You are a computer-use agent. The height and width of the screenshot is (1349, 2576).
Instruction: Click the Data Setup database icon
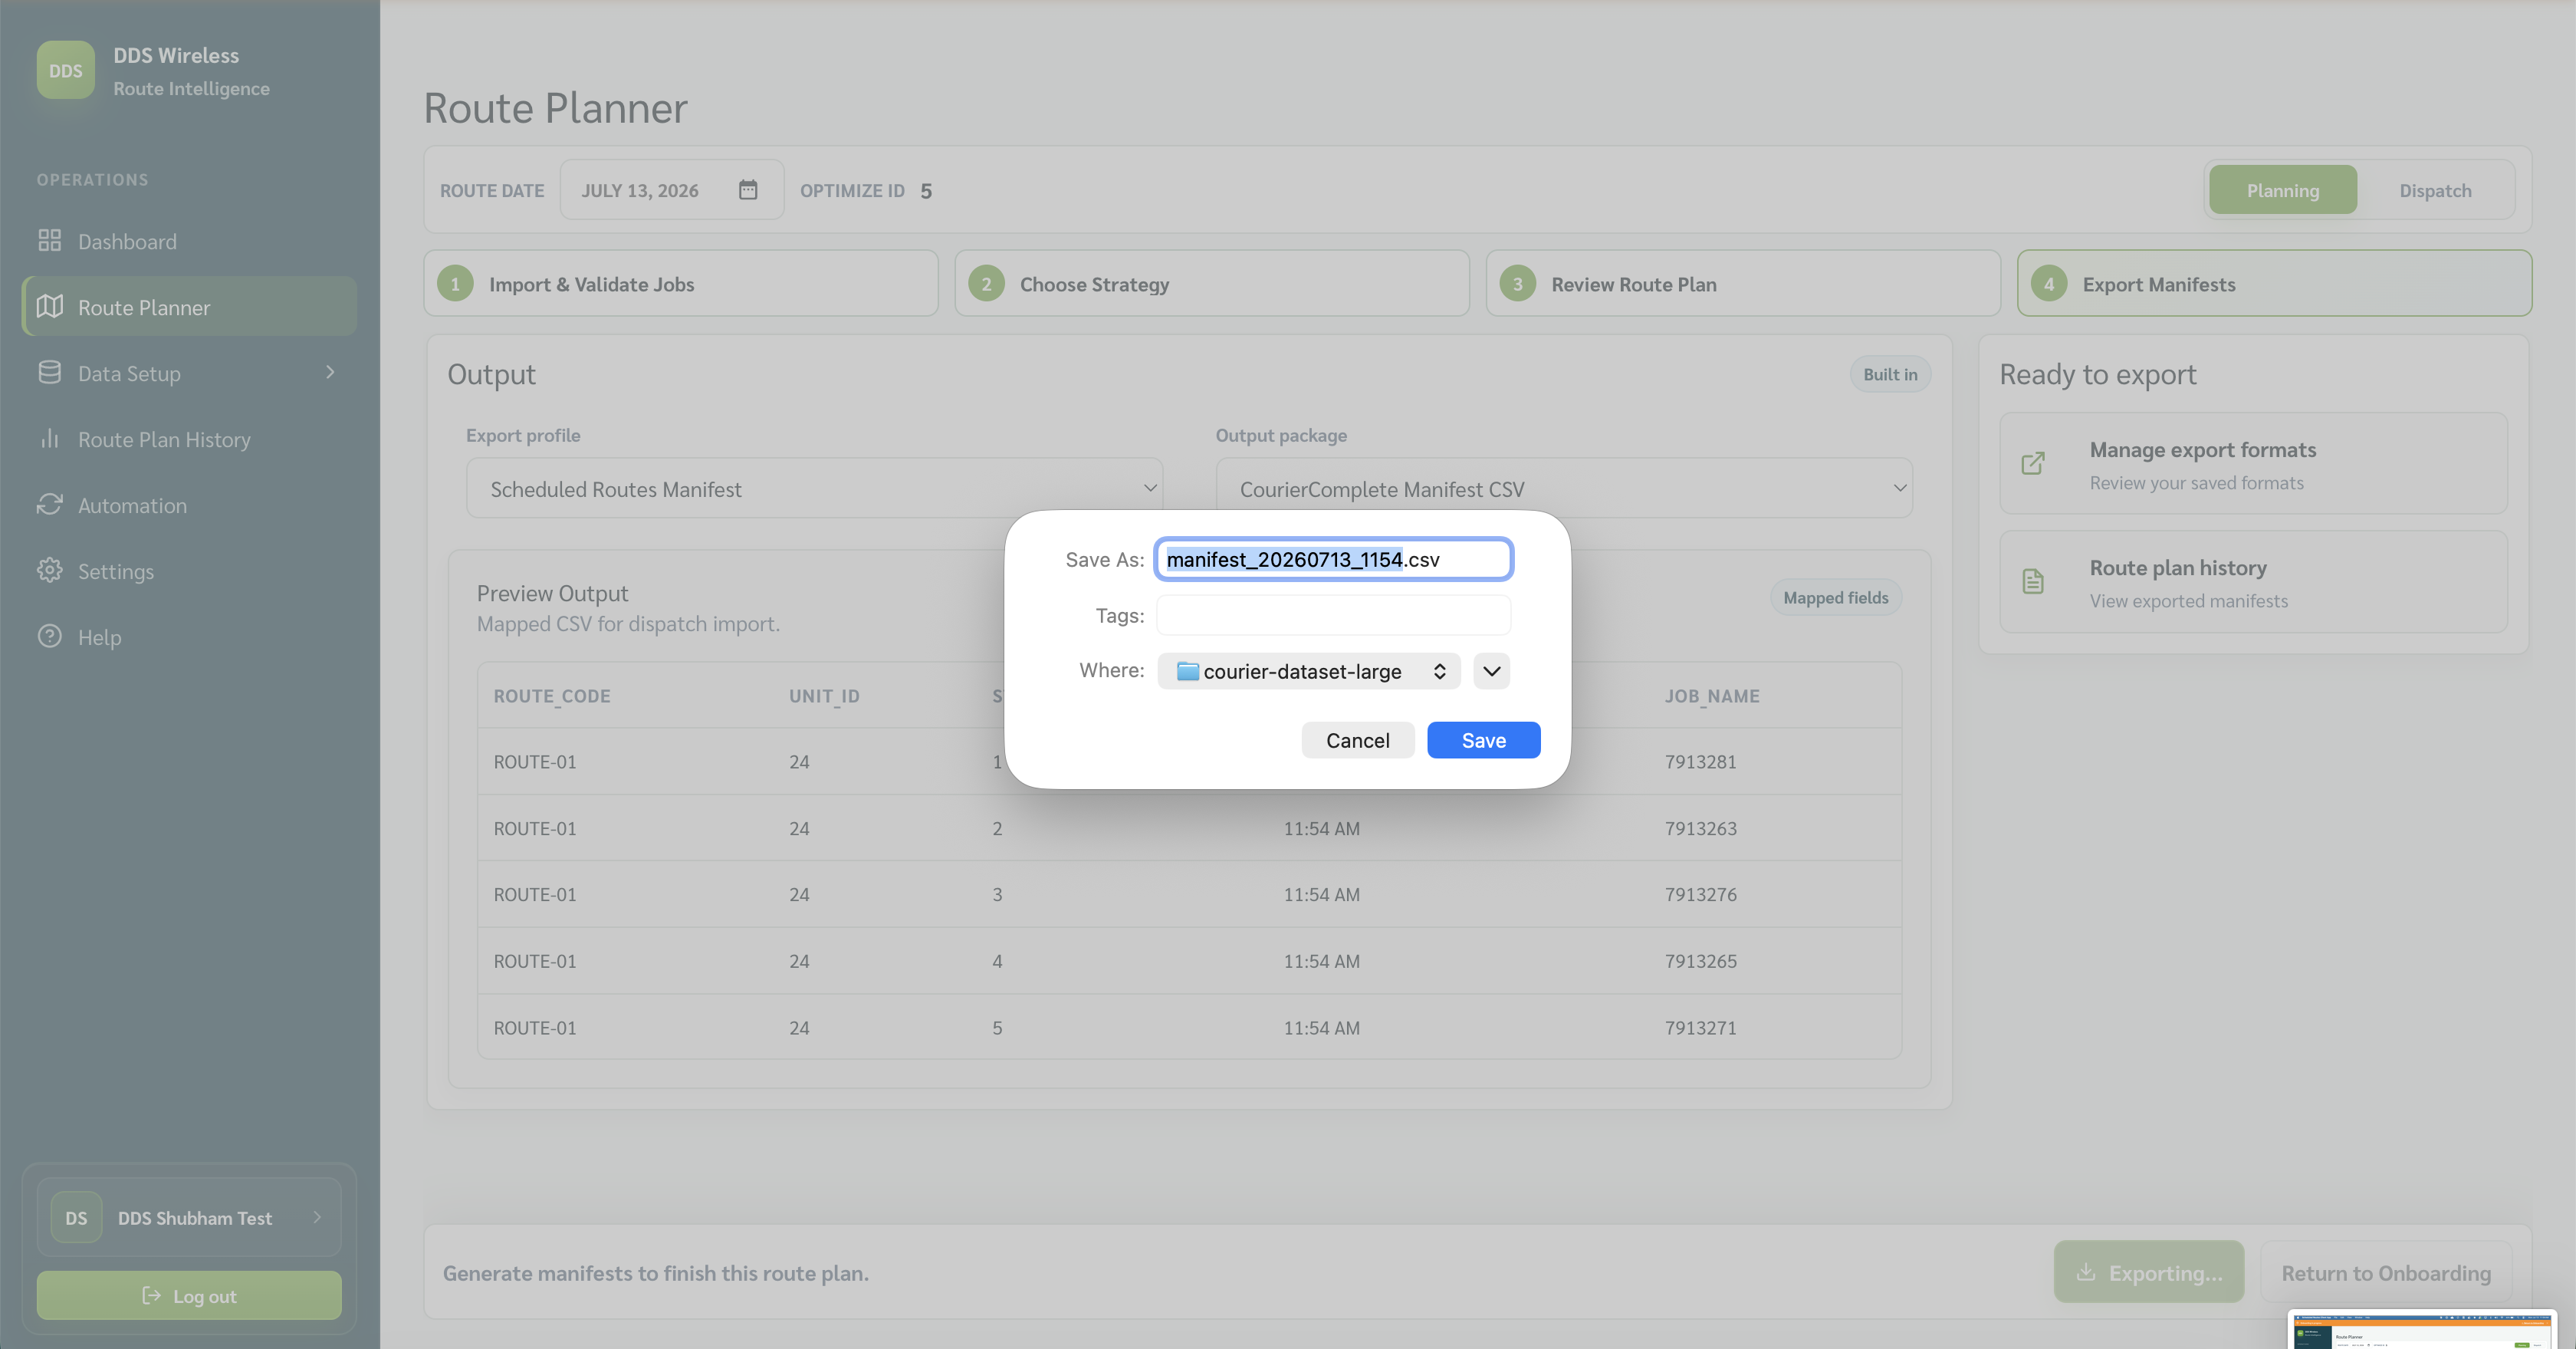[x=49, y=373]
